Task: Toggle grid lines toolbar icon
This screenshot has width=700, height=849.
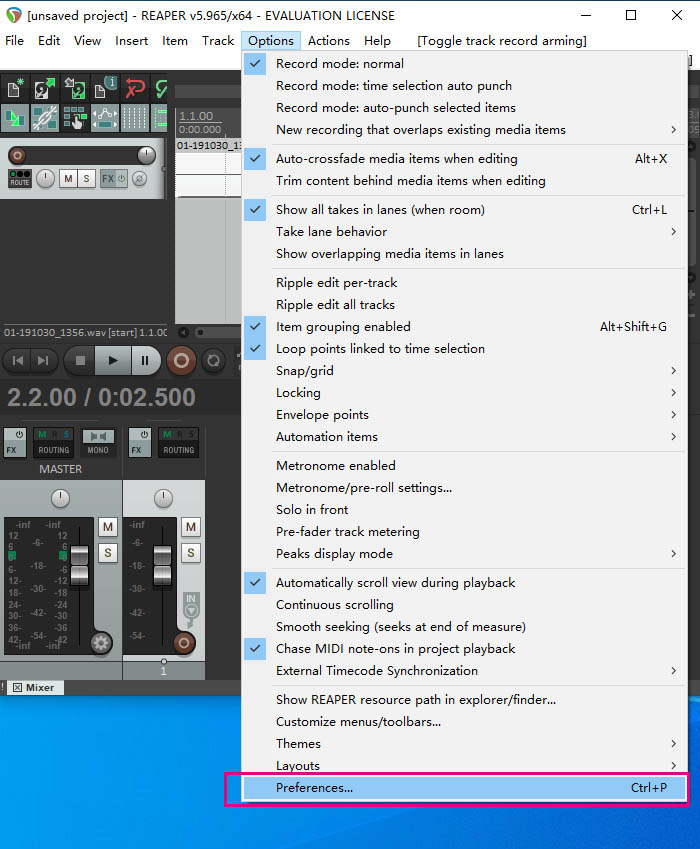Action: [135, 119]
